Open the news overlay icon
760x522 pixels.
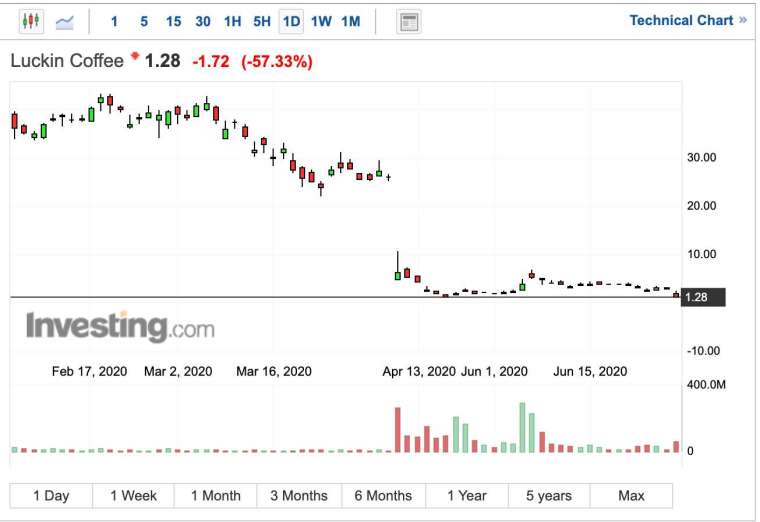pyautogui.click(x=409, y=22)
